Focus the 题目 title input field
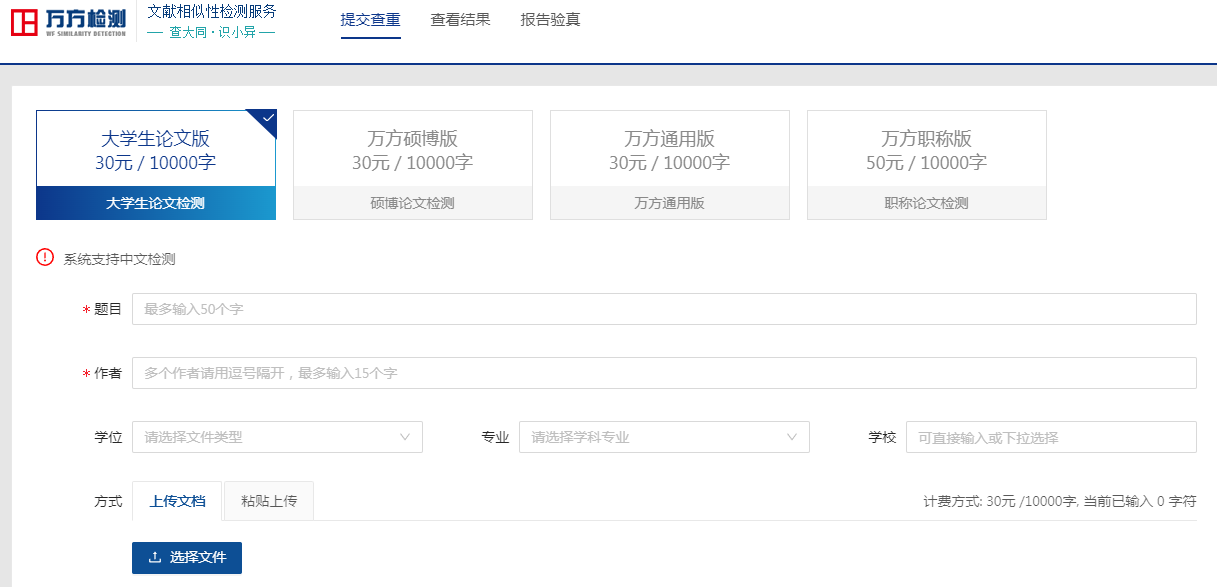 664,309
